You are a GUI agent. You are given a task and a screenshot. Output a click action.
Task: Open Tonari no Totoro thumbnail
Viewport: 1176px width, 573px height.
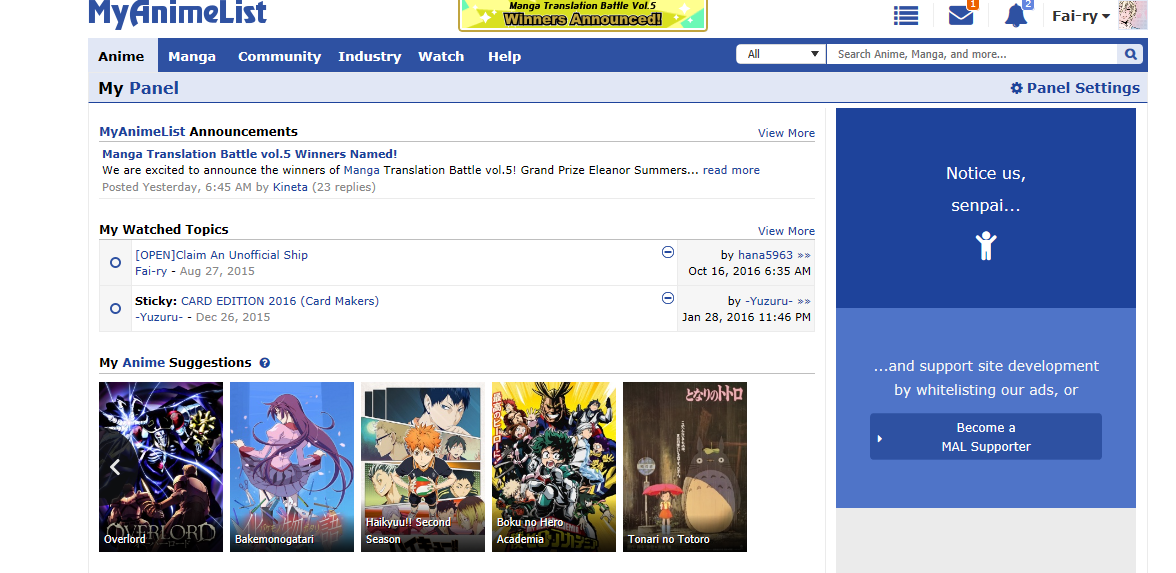(x=685, y=467)
